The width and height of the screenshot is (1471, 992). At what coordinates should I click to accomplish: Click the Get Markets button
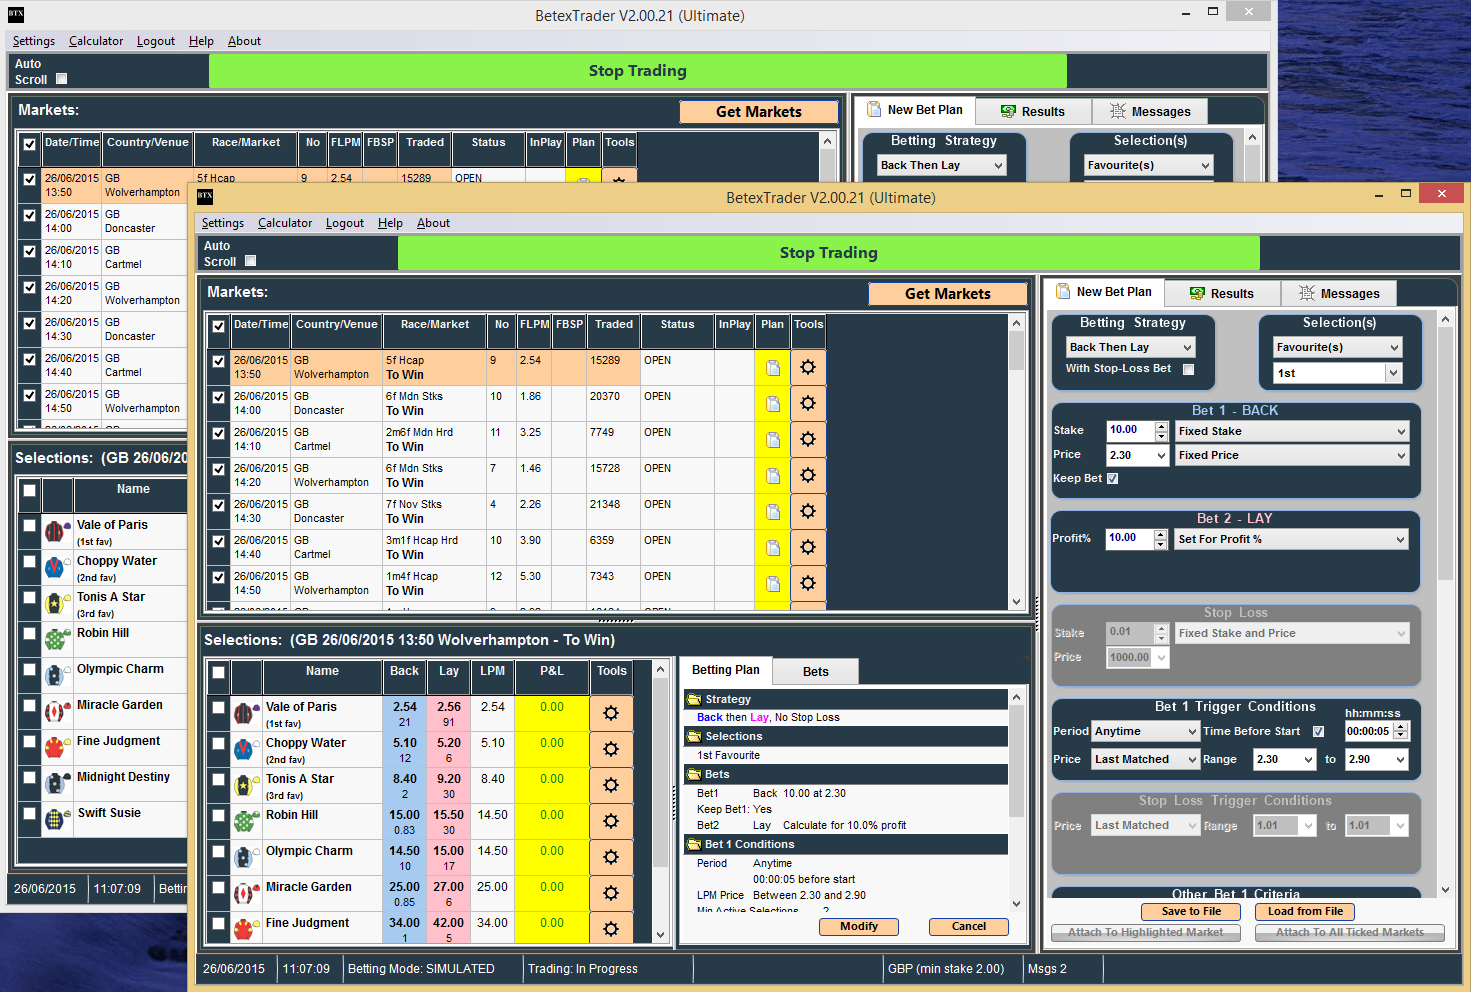pos(947,294)
